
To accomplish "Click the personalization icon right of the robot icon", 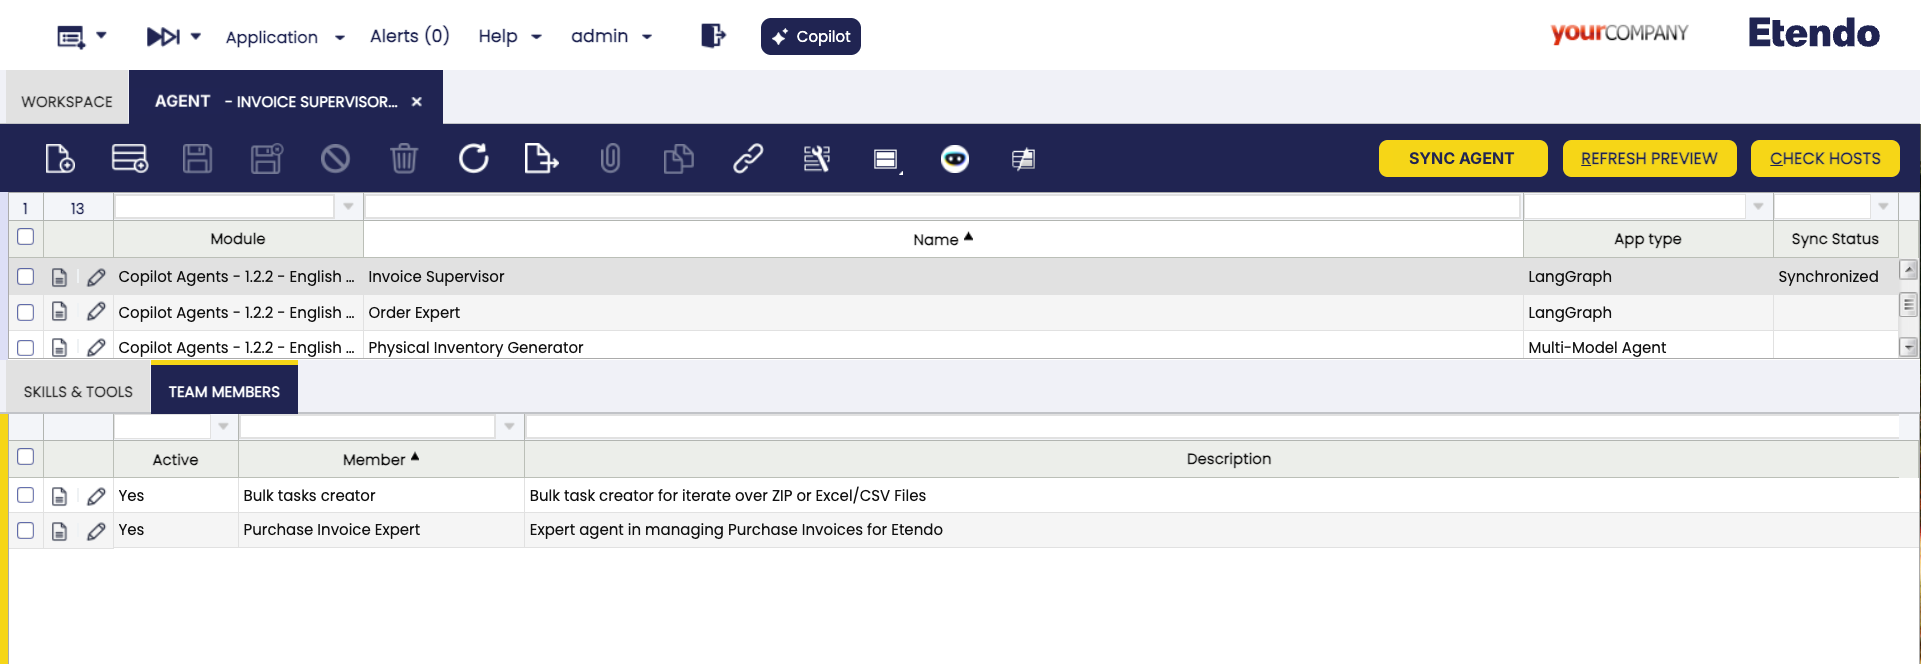I will point(1023,159).
